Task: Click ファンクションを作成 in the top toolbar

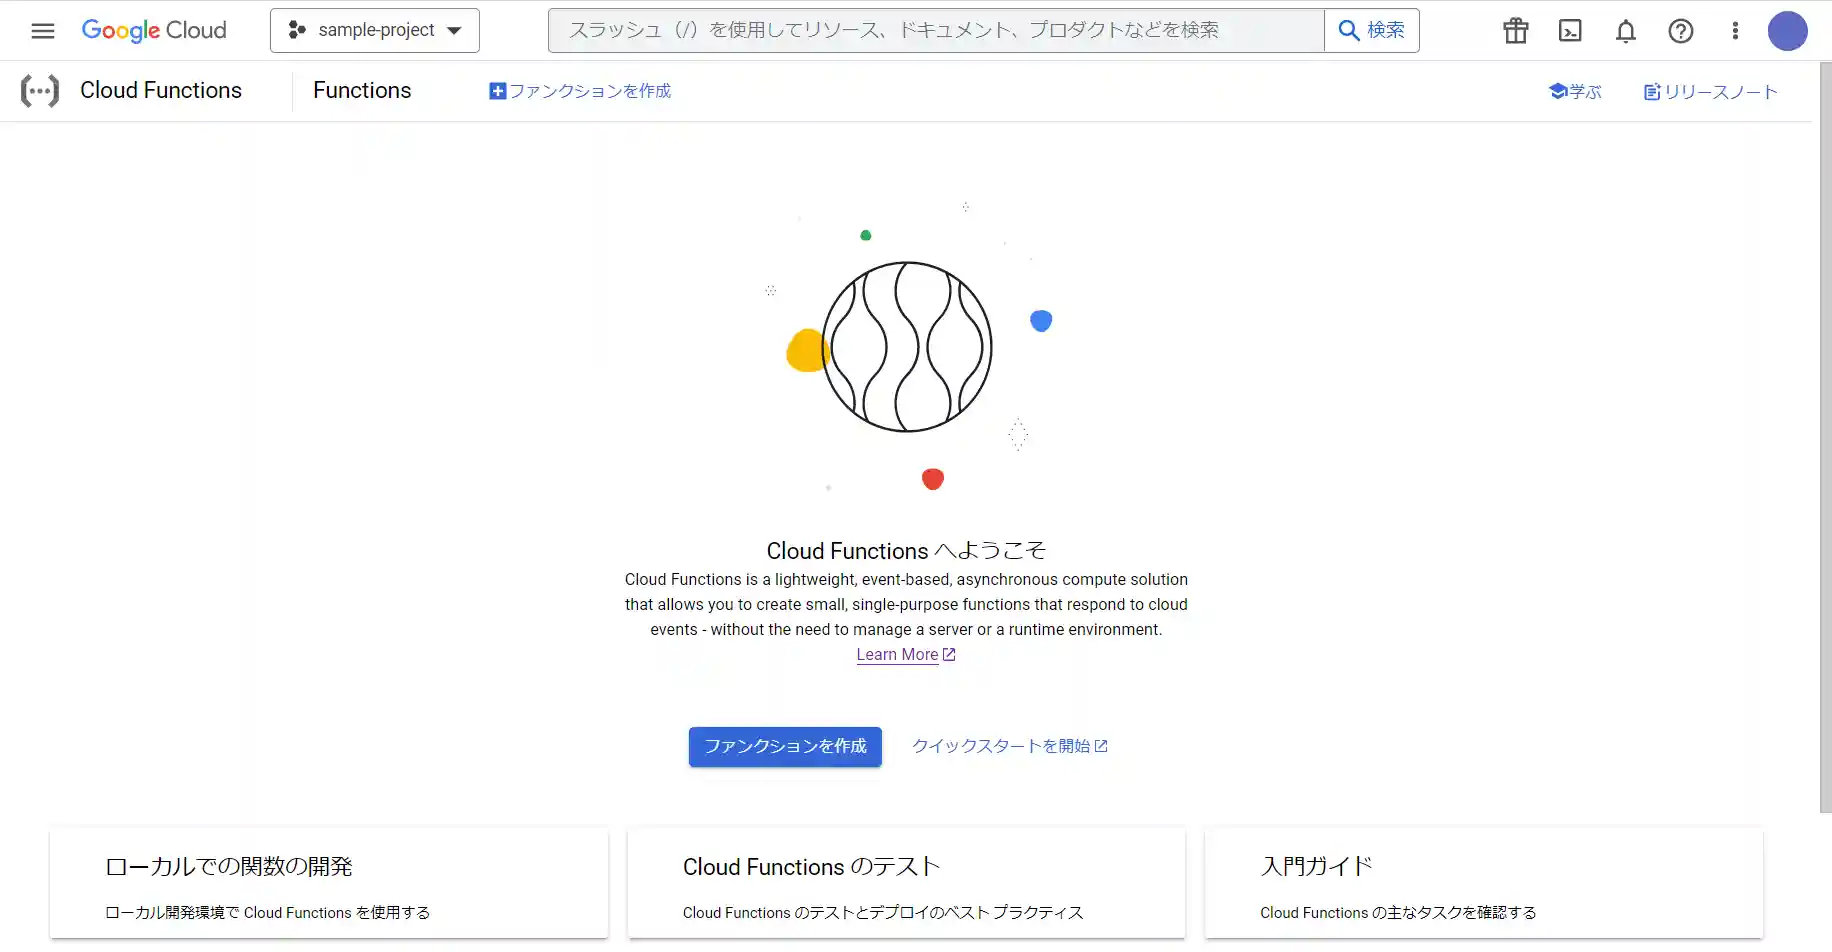Action: pyautogui.click(x=580, y=91)
